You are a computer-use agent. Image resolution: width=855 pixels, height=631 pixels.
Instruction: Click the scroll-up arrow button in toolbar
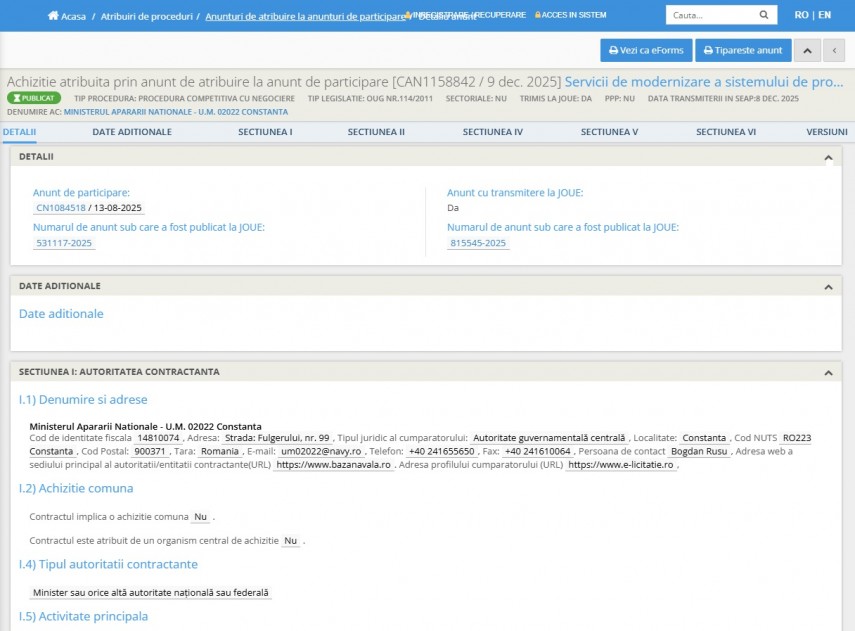[x=808, y=50]
